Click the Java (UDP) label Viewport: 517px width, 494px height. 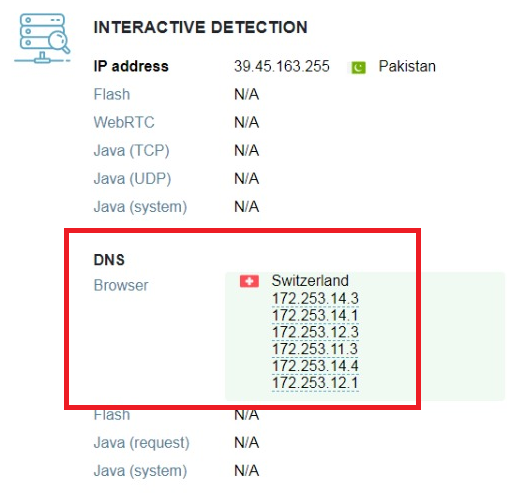pos(132,179)
